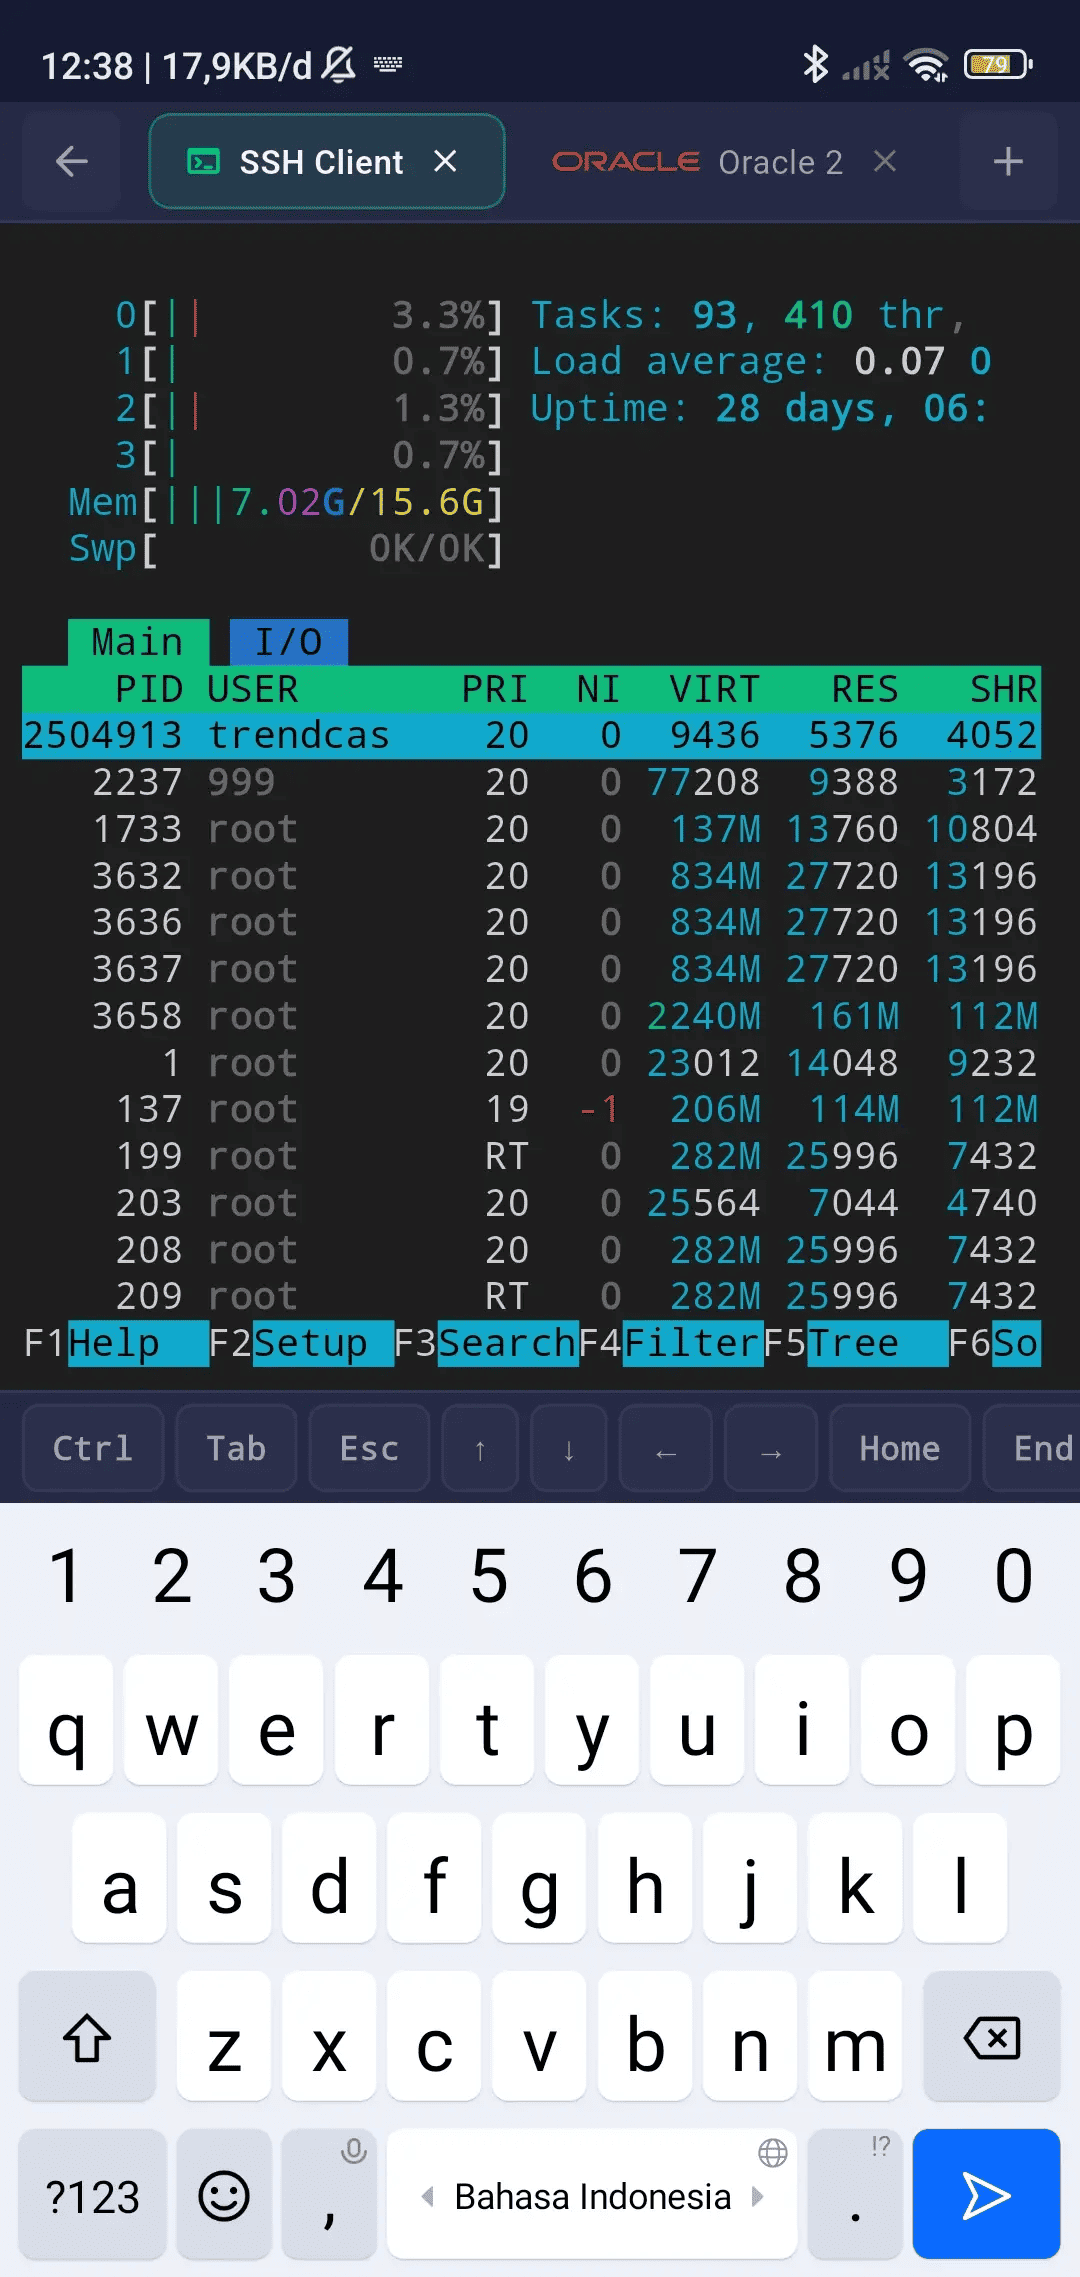This screenshot has height=2277, width=1080.
Task: Tap the F1 Help function label
Action: pos(114,1343)
